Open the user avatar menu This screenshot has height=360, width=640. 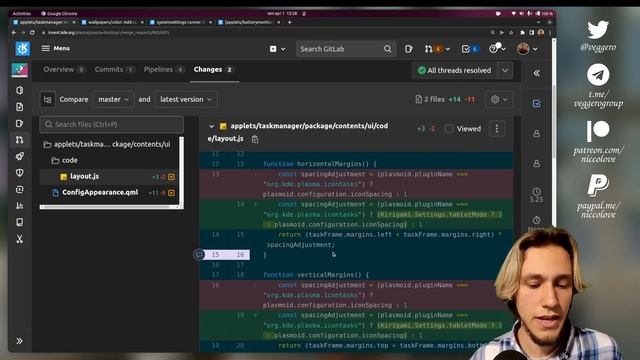click(x=527, y=49)
